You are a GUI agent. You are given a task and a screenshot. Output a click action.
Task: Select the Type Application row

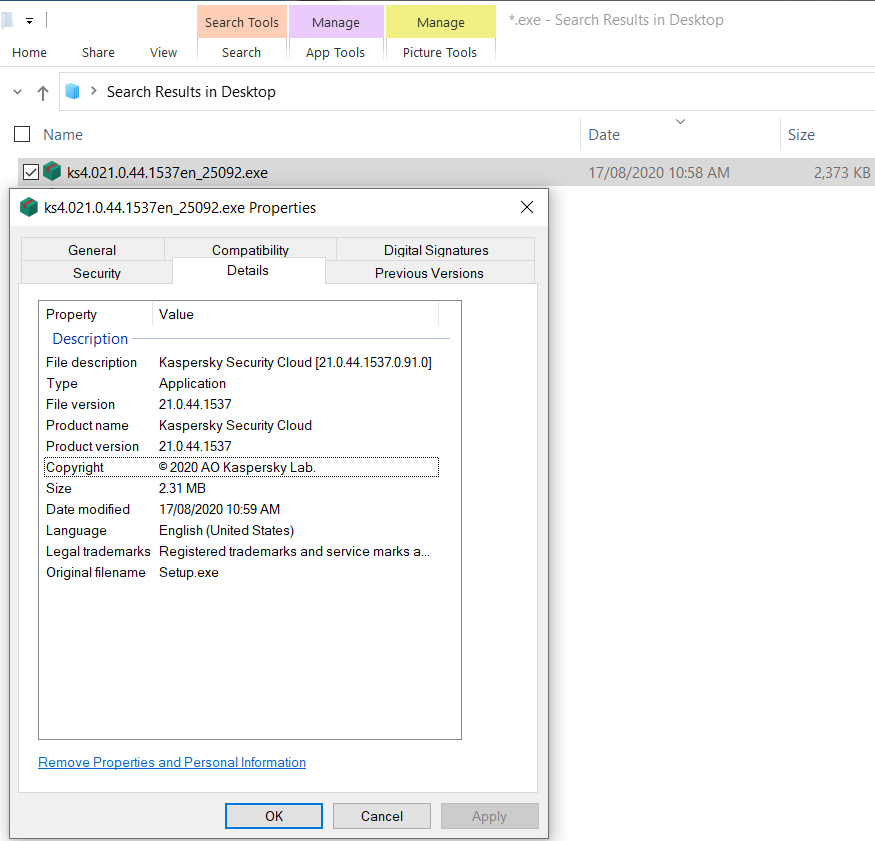coord(242,383)
